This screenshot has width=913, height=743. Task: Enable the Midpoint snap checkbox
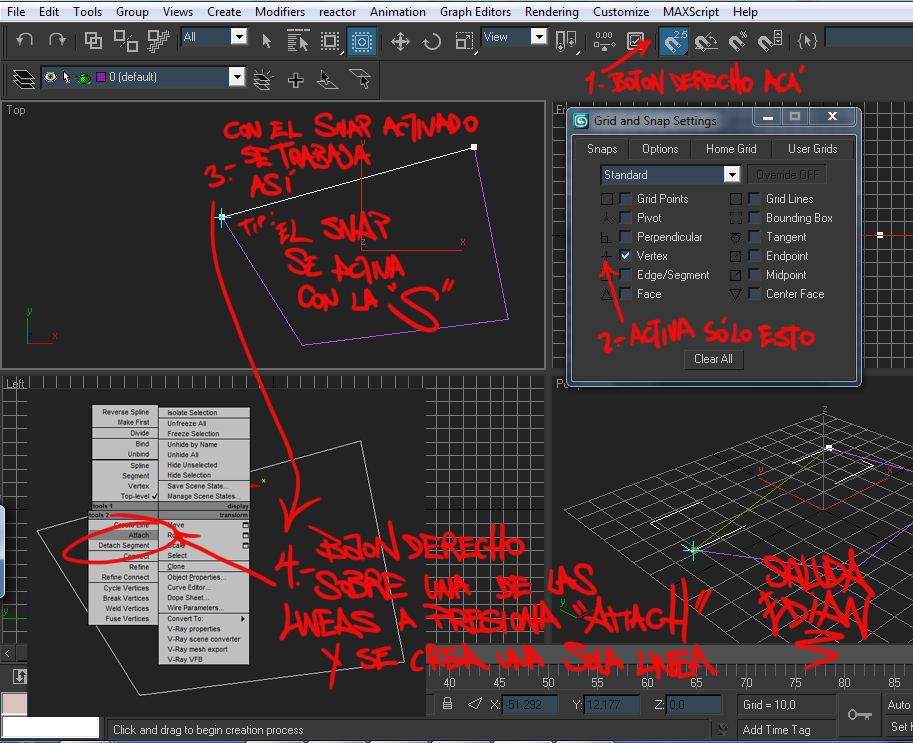tap(755, 275)
